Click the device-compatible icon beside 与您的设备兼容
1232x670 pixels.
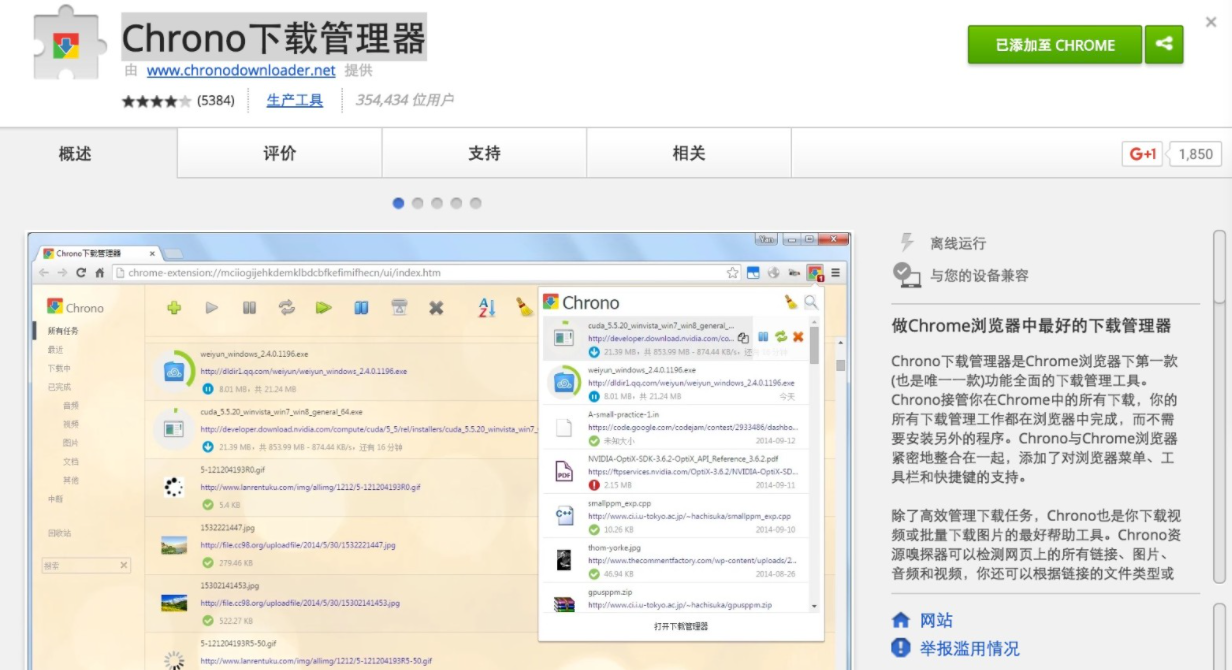[906, 274]
